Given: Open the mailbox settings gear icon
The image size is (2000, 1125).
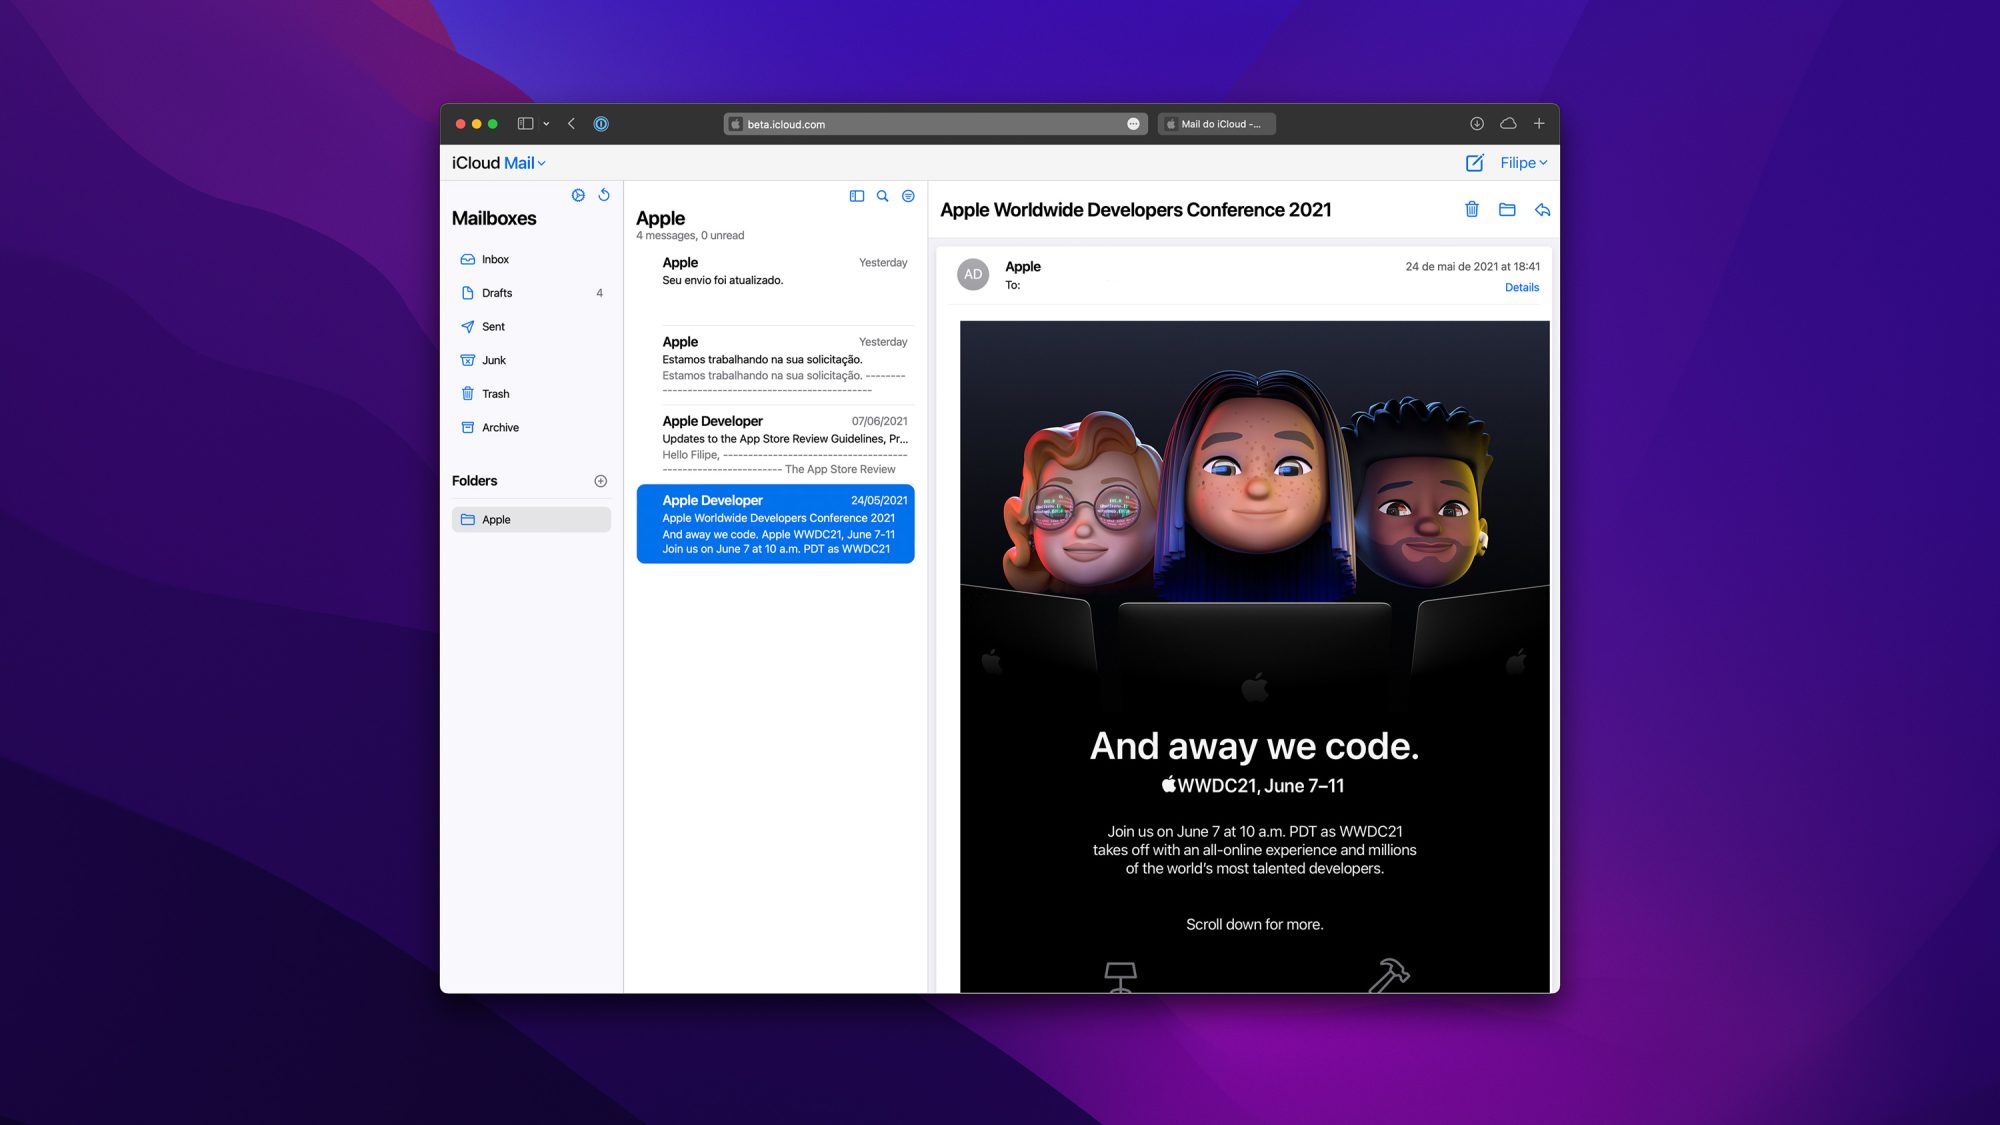Looking at the screenshot, I should [578, 195].
